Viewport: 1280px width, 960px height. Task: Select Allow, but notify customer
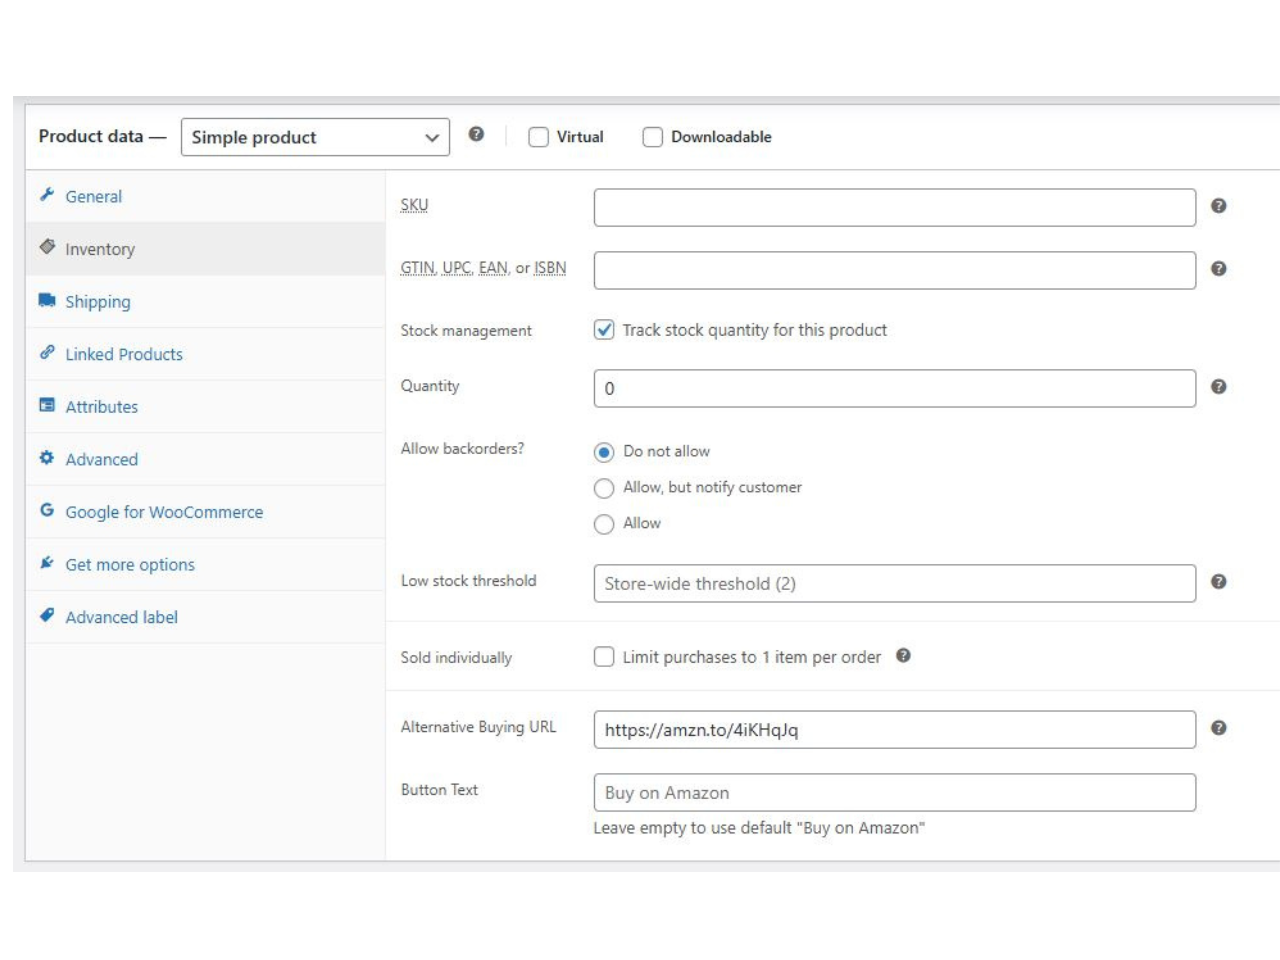[x=604, y=488]
